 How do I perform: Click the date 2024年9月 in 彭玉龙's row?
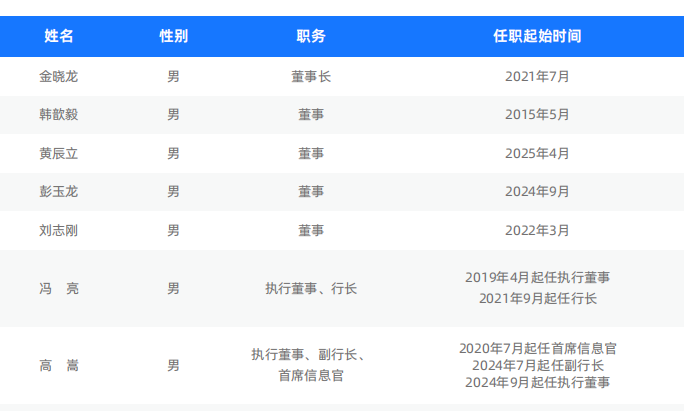537,191
